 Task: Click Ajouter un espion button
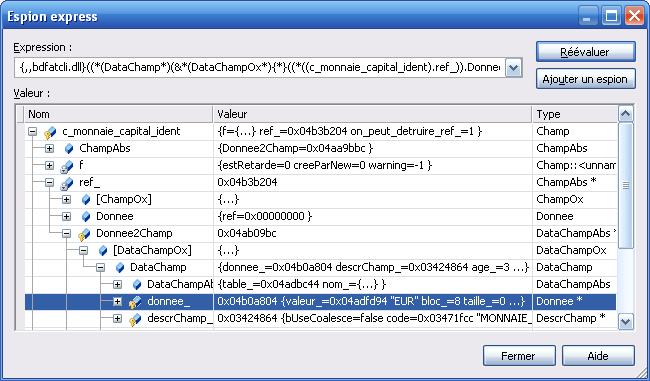585,79
